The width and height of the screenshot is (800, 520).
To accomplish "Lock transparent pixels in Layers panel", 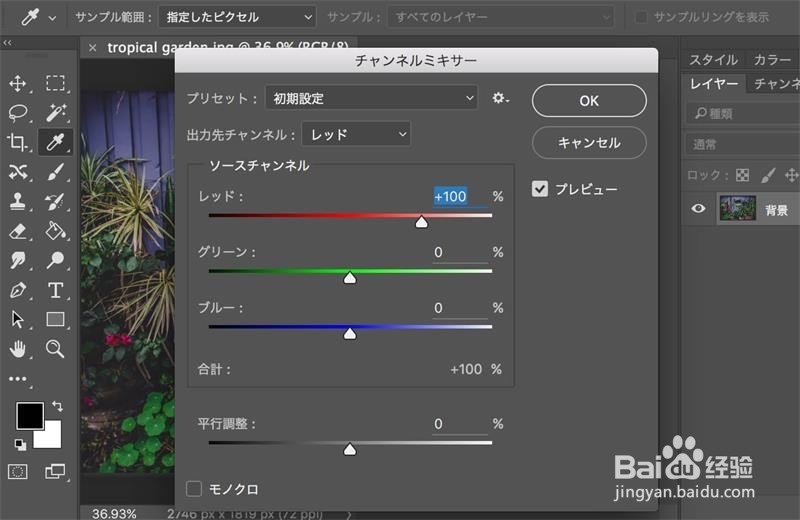I will pyautogui.click(x=742, y=176).
